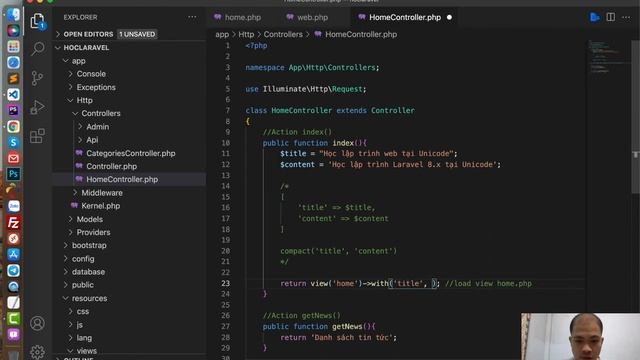This screenshot has width=640, height=360.
Task: Select the HomeController.php editor tab
Action: [405, 18]
